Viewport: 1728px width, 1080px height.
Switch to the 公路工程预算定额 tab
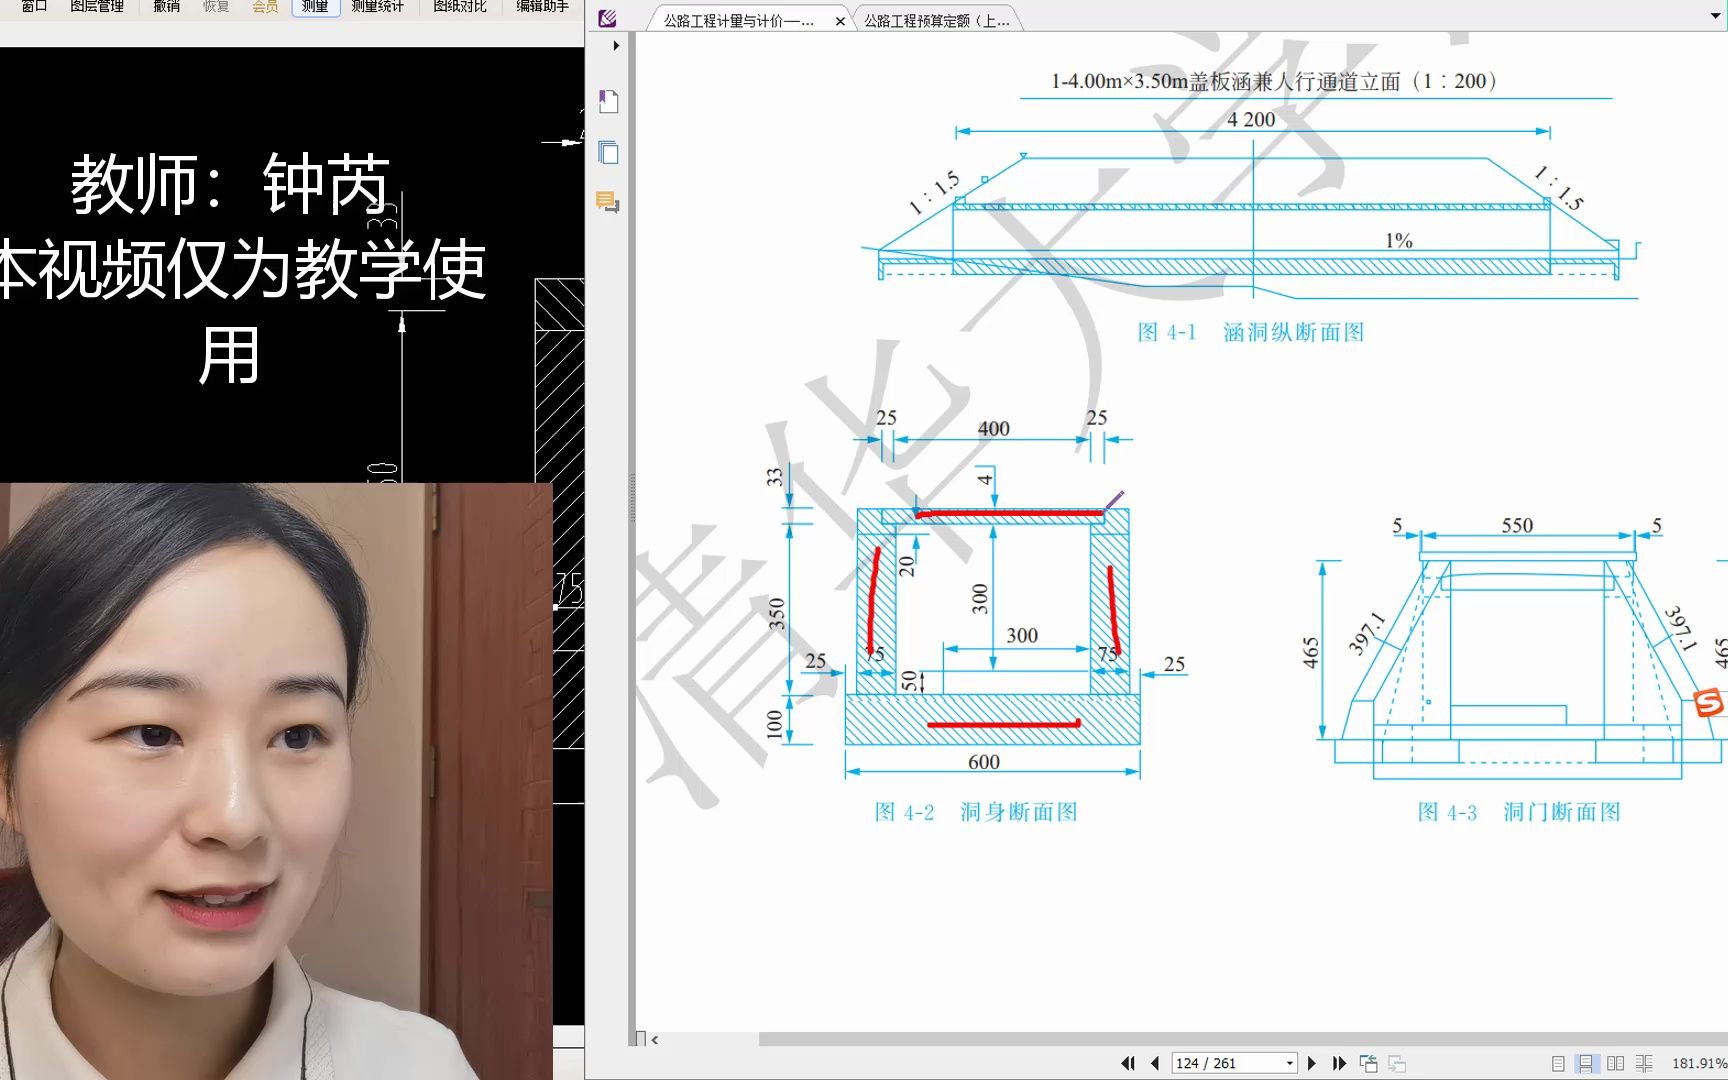point(936,20)
